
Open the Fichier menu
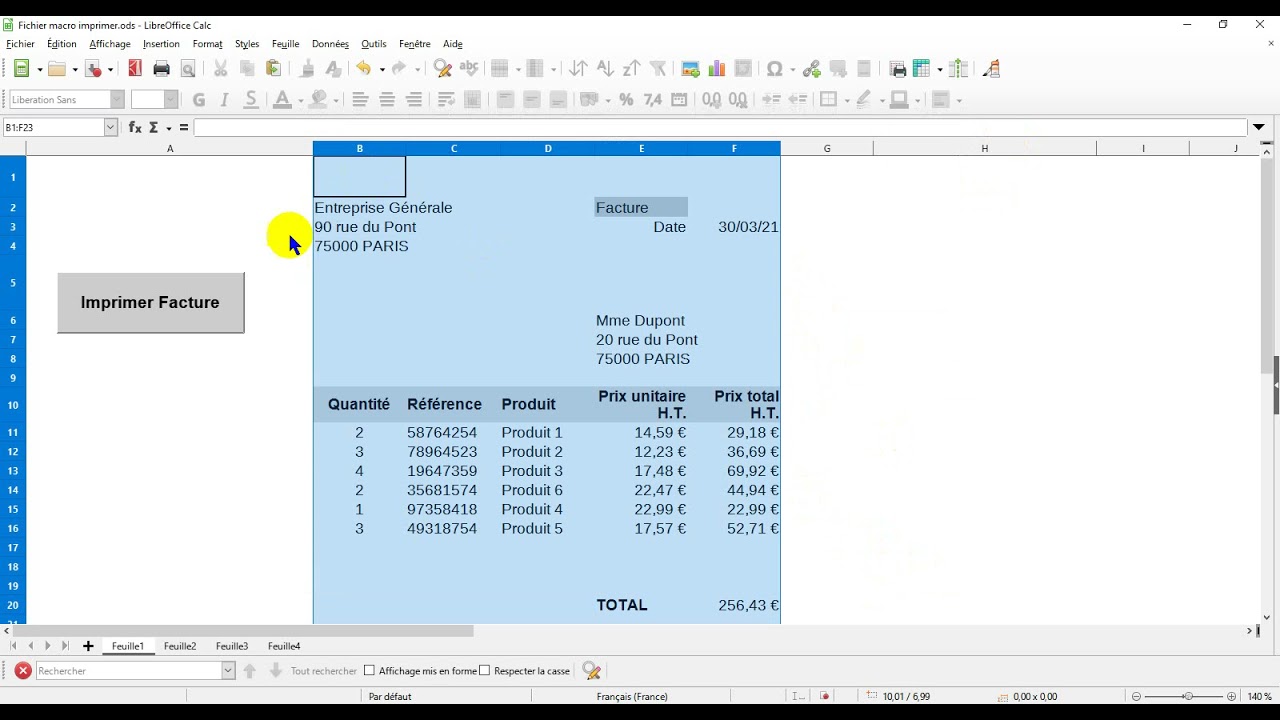click(x=20, y=44)
